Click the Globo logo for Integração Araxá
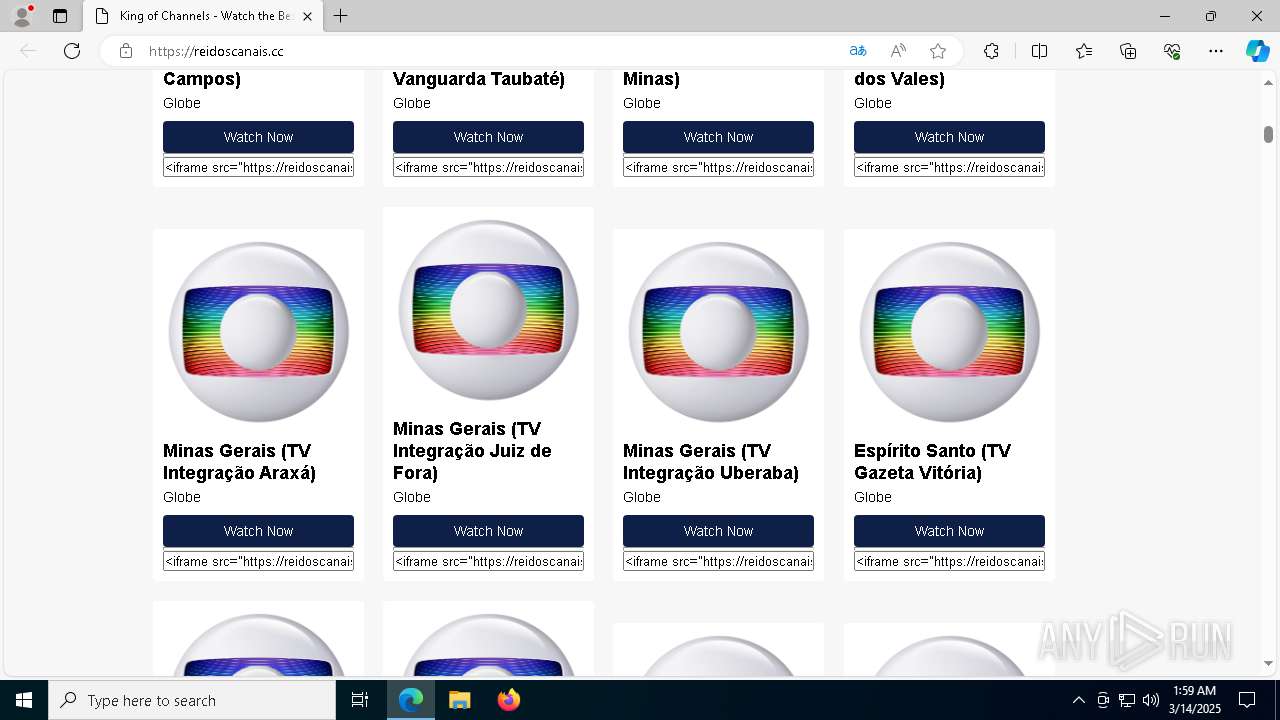1280x720 pixels. click(x=258, y=332)
